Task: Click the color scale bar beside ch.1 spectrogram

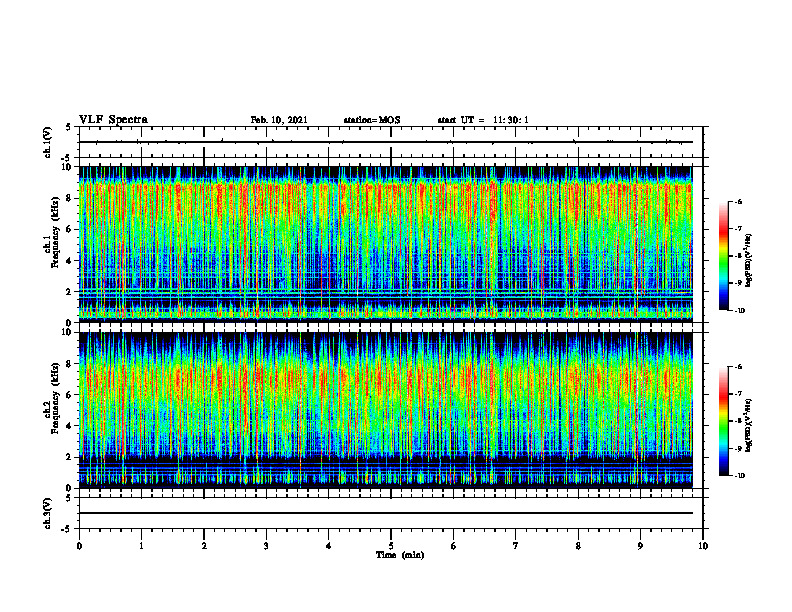Action: (x=723, y=256)
